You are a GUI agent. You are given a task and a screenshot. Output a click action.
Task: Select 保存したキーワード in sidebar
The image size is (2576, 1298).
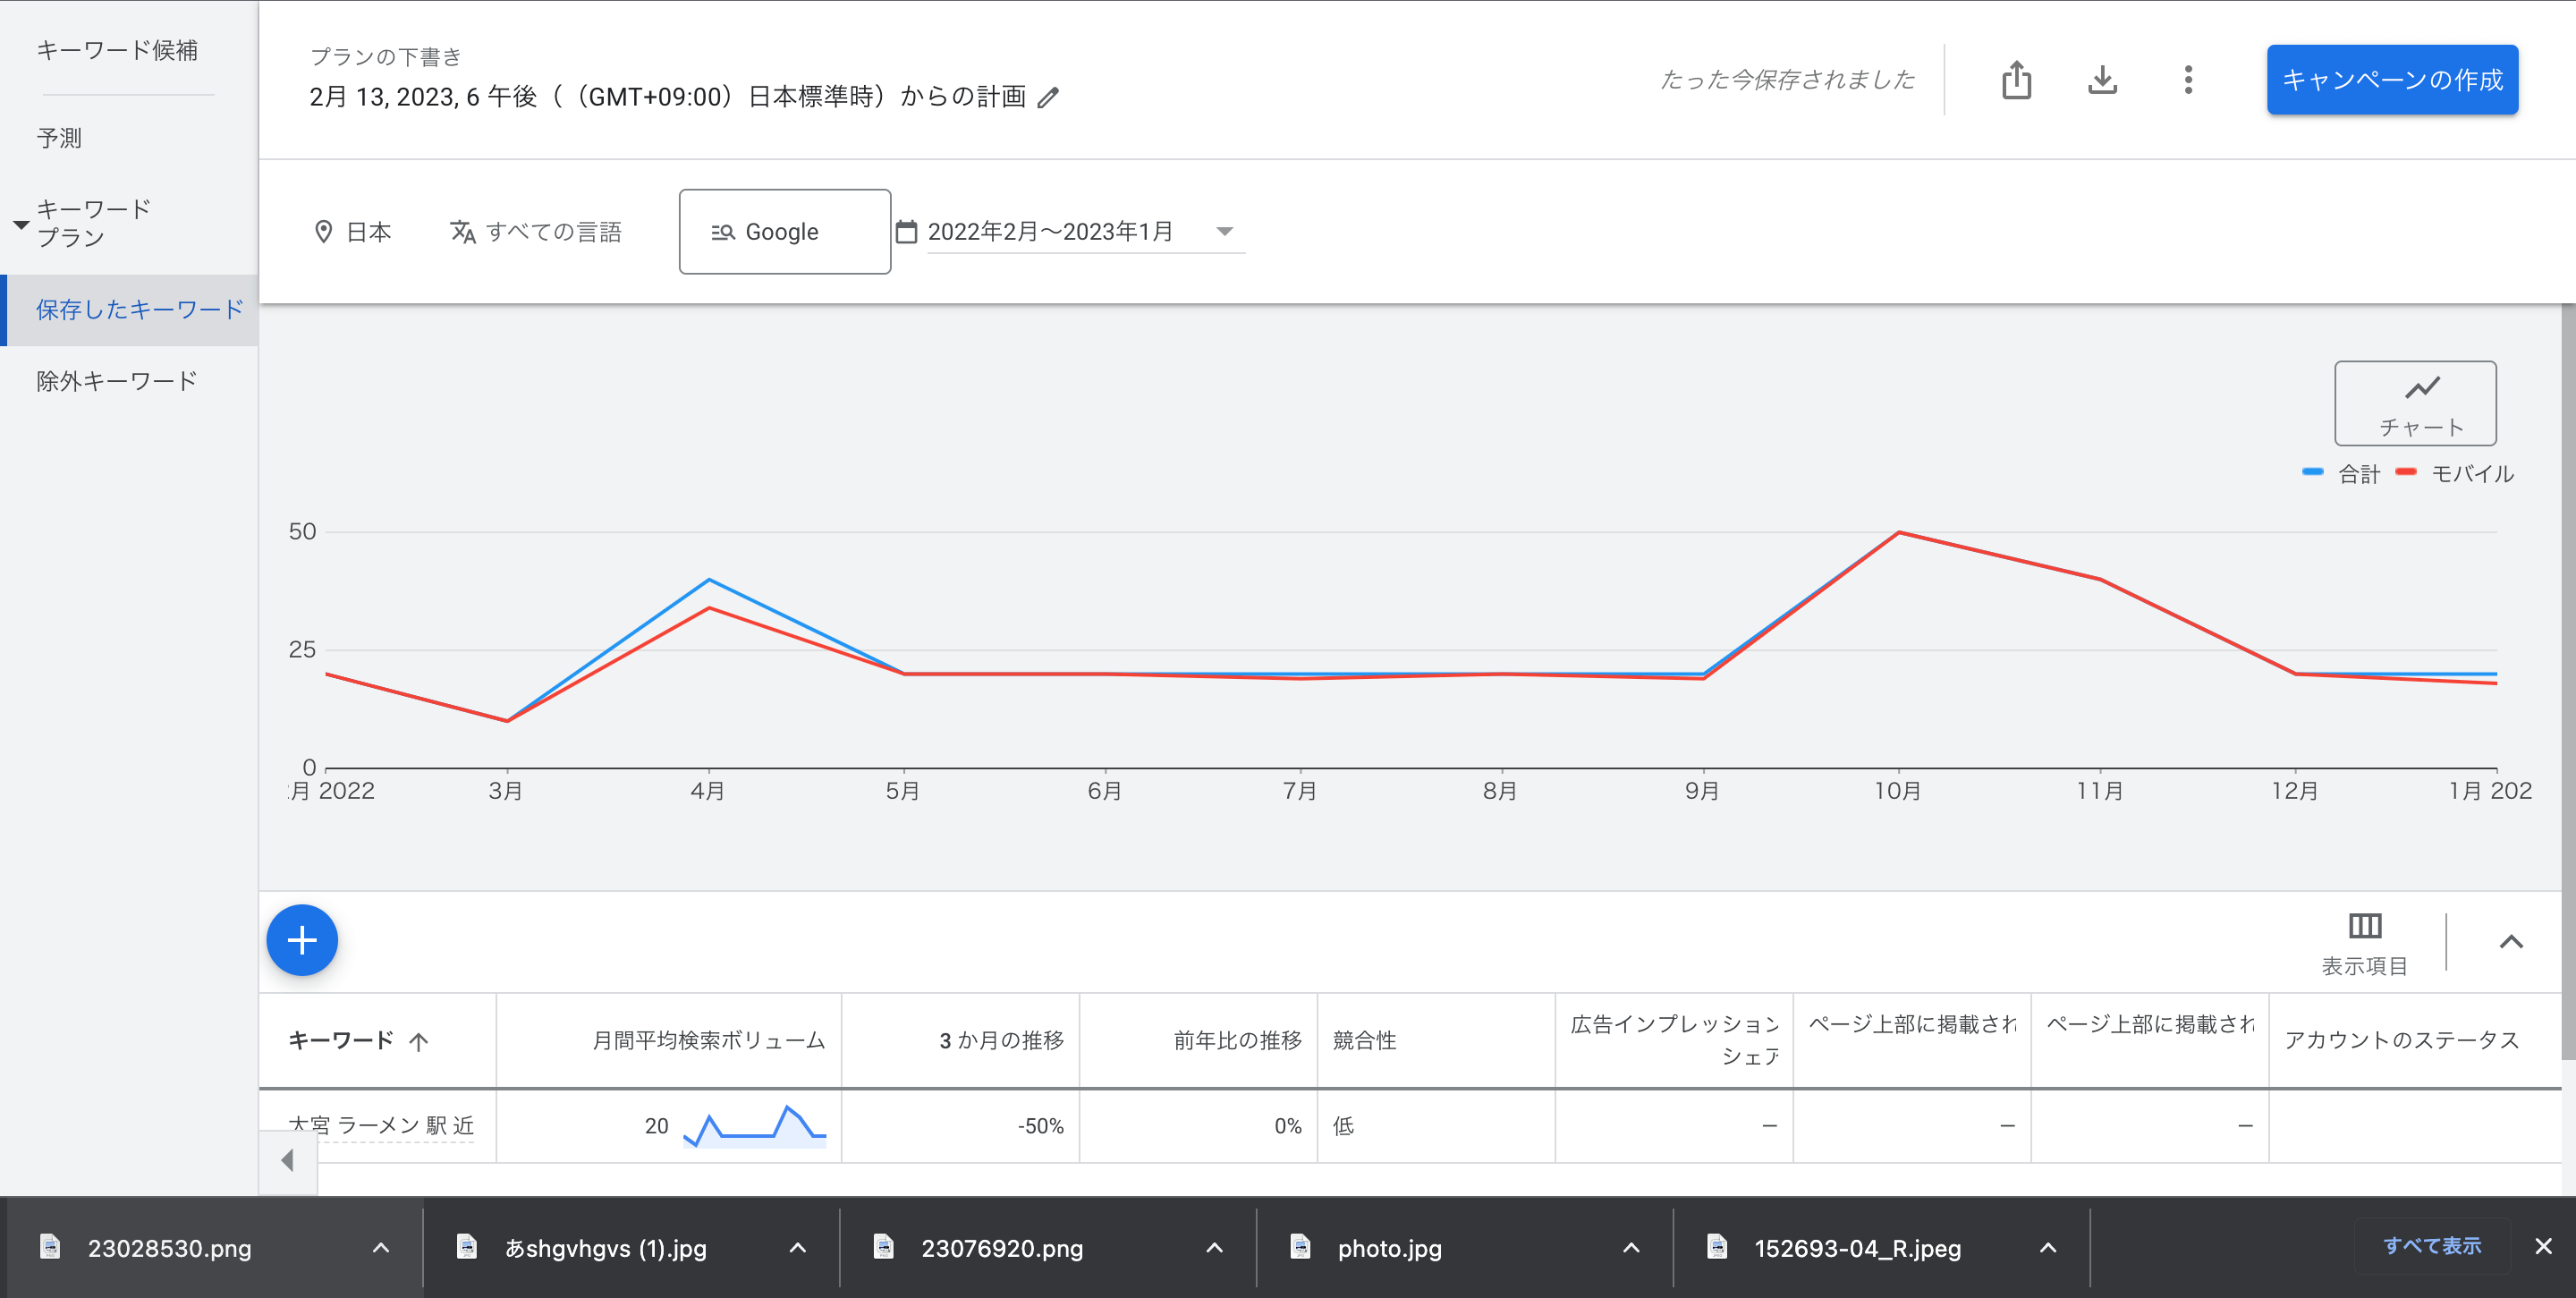click(x=139, y=310)
